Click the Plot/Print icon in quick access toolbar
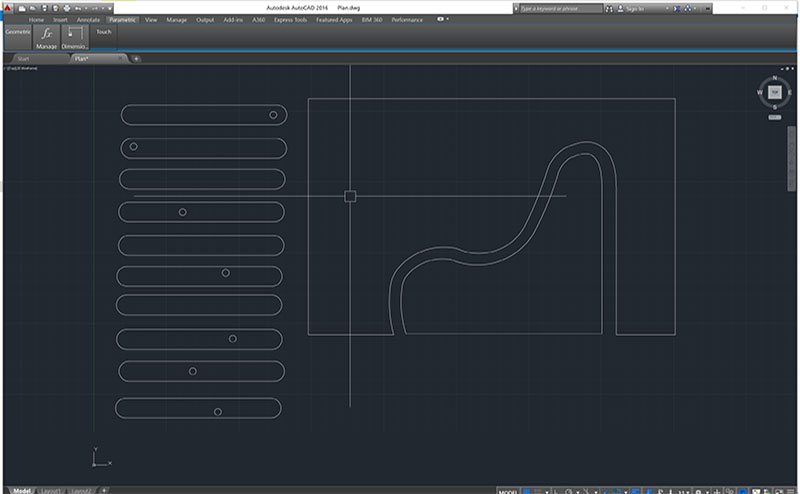Image resolution: width=800 pixels, height=494 pixels. pos(67,9)
